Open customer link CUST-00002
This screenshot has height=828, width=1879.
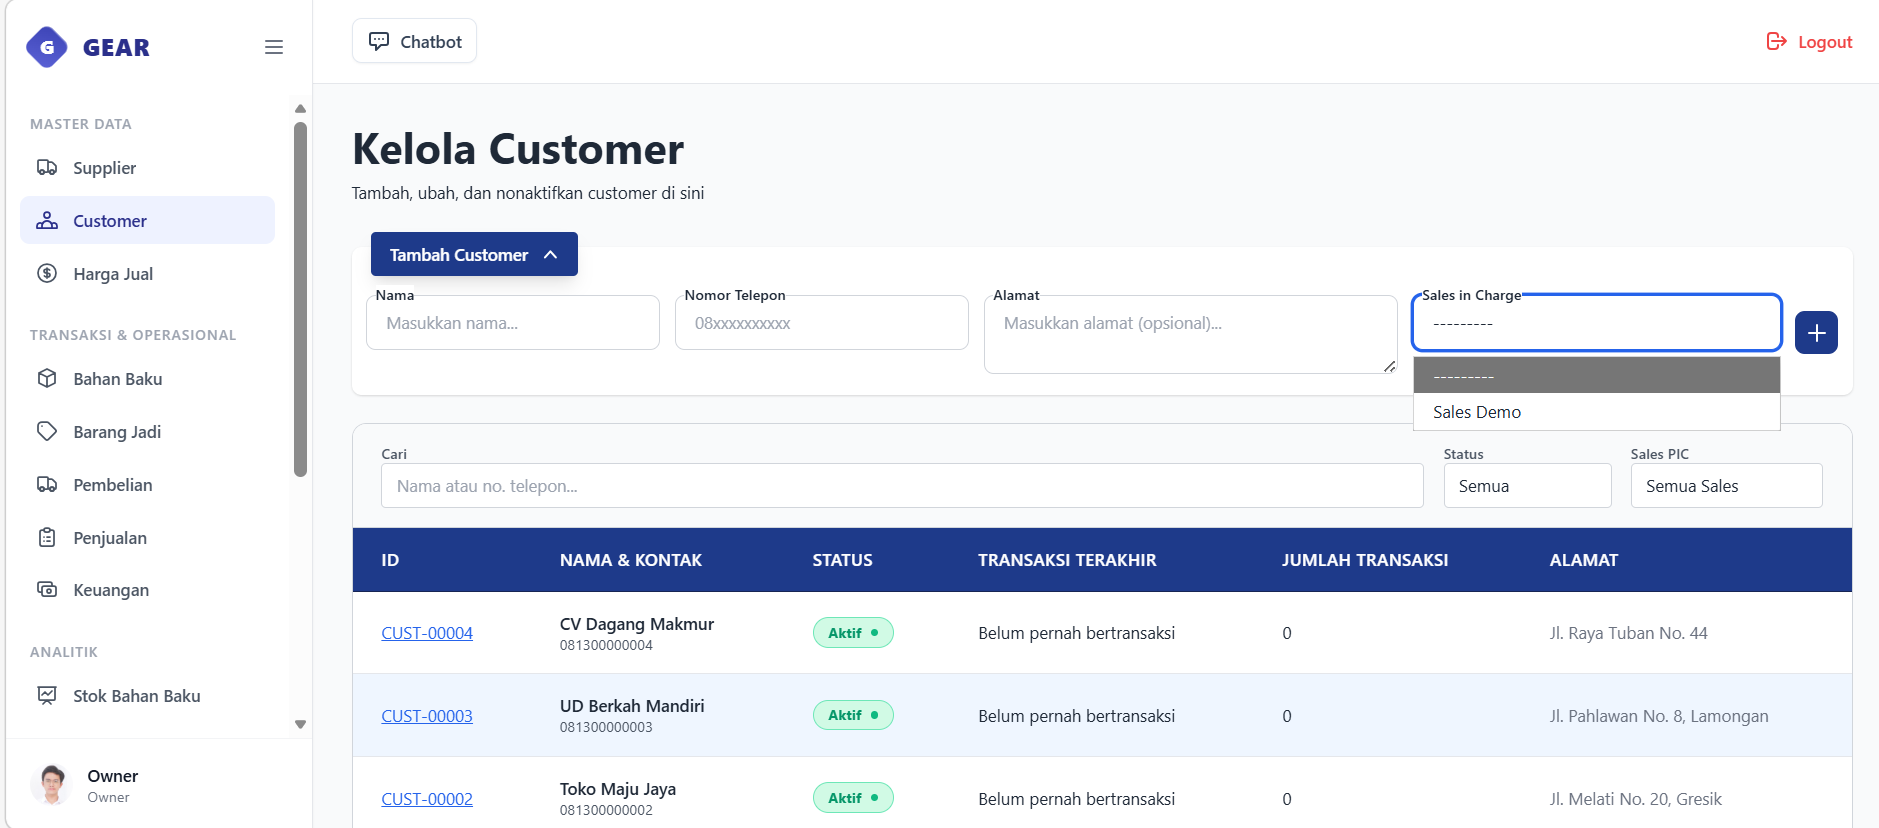pyautogui.click(x=427, y=799)
